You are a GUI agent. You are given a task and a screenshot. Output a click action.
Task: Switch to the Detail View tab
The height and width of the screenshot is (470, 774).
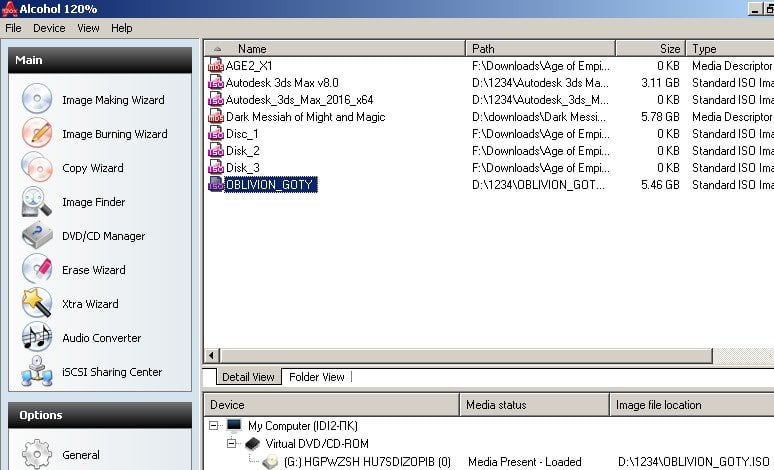click(x=248, y=377)
